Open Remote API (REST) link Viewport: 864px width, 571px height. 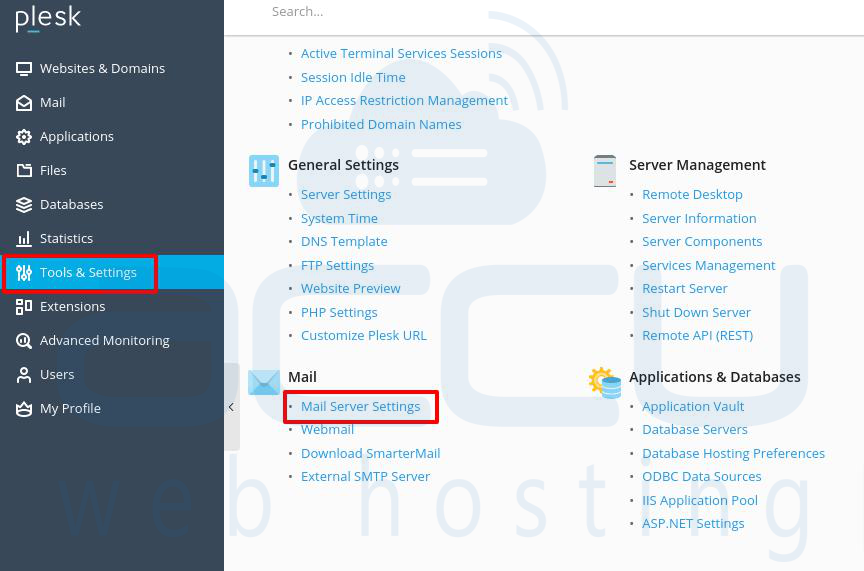pyautogui.click(x=698, y=336)
